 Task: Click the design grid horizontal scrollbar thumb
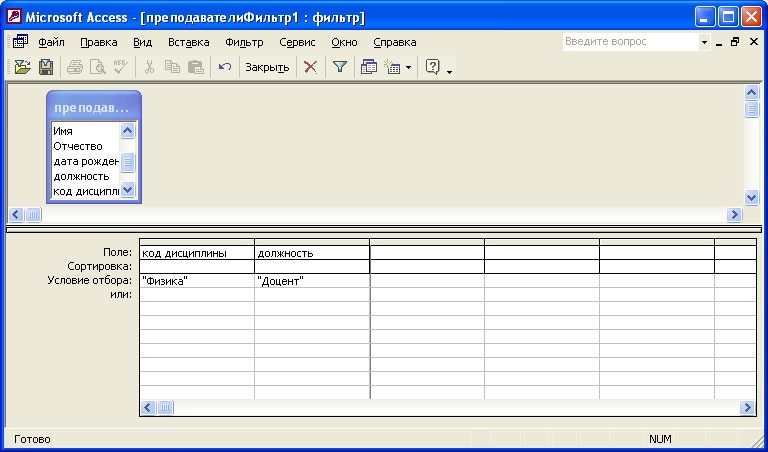click(166, 407)
